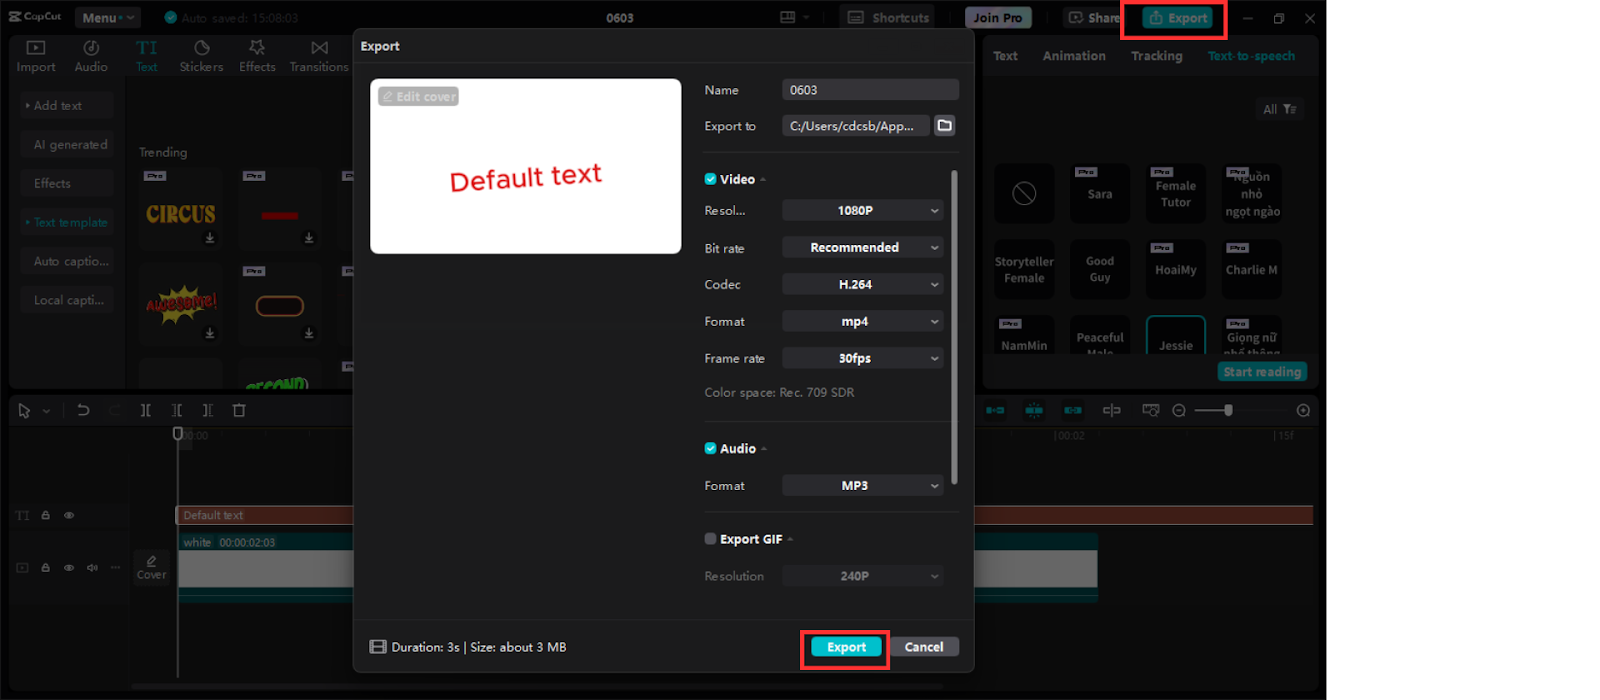Click the Start reading button

click(x=1263, y=371)
